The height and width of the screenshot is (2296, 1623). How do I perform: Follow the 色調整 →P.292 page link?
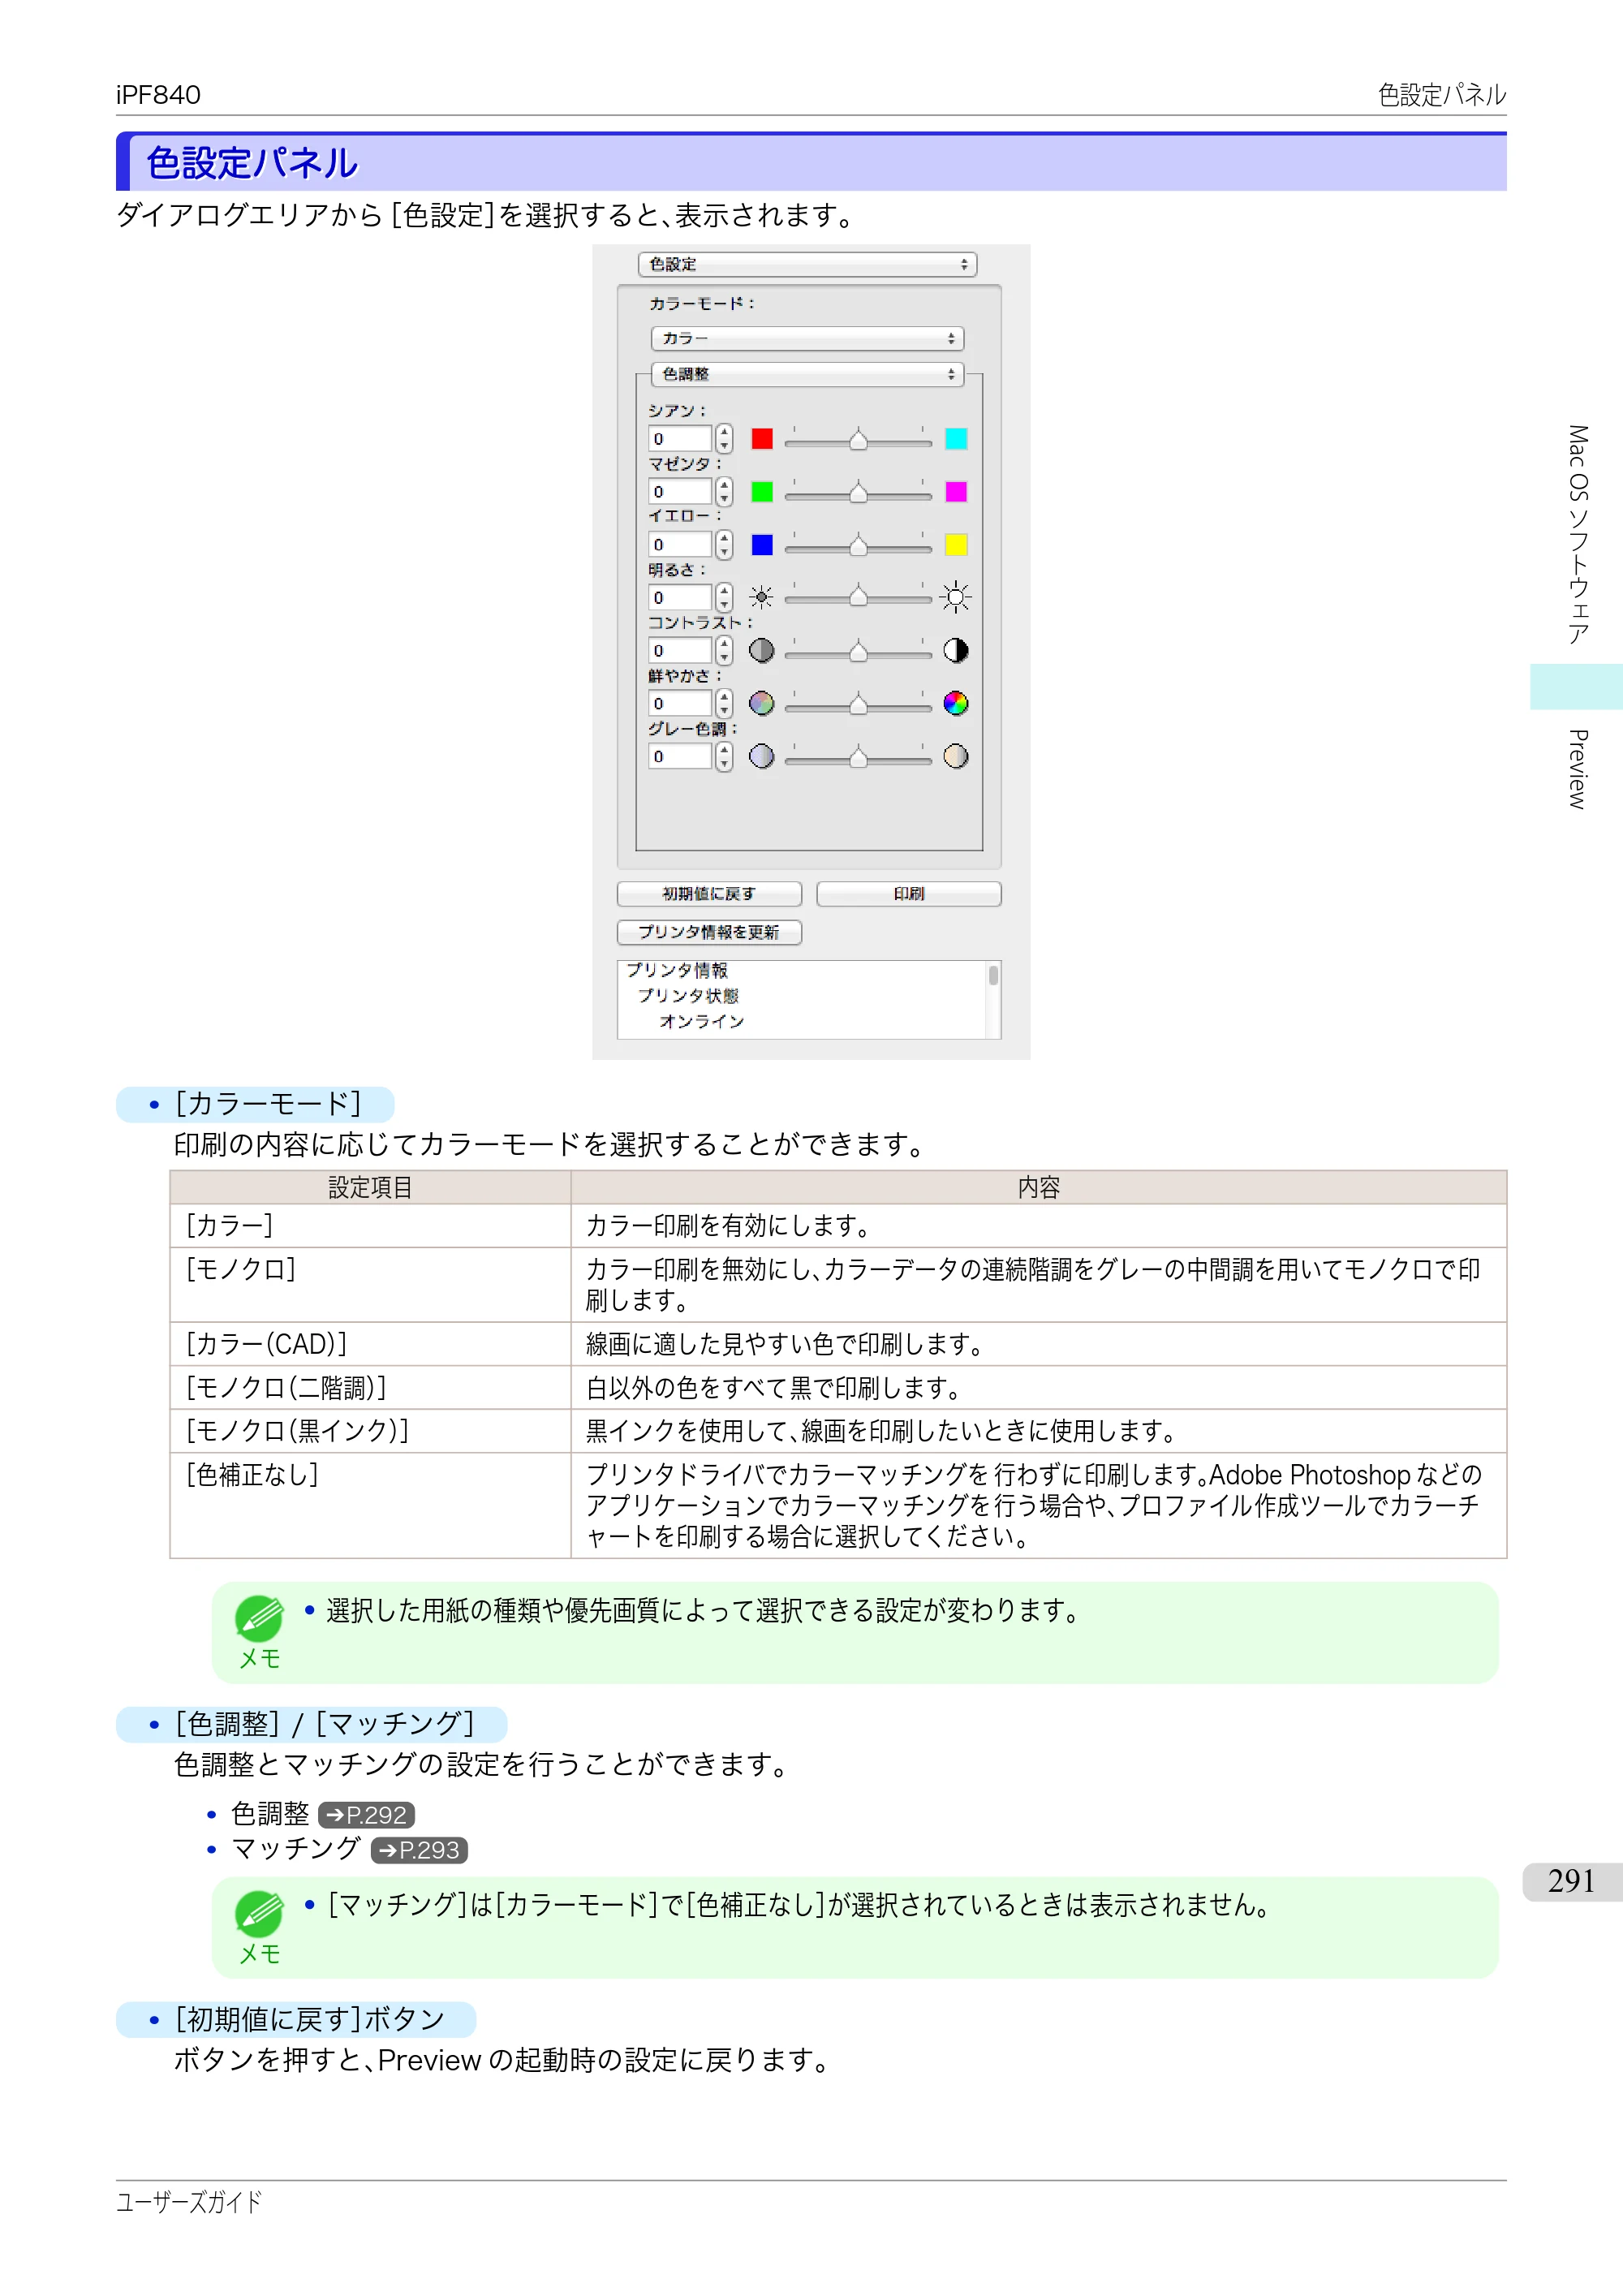pyautogui.click(x=366, y=1815)
